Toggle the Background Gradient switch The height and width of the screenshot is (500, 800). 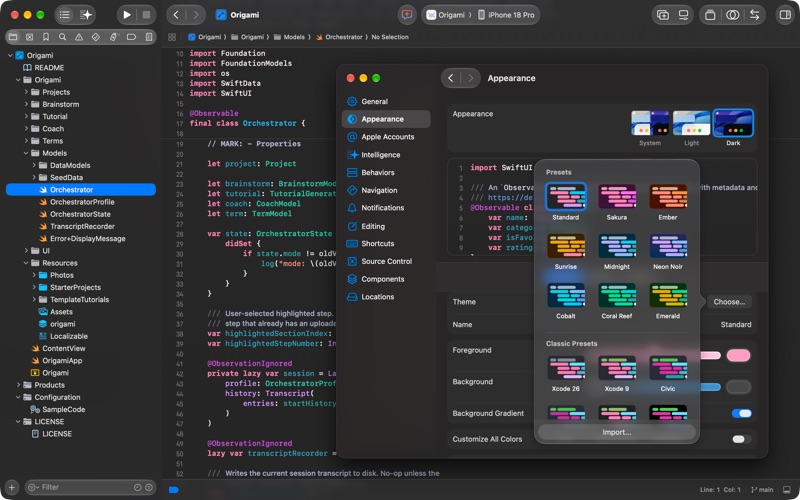click(x=741, y=413)
